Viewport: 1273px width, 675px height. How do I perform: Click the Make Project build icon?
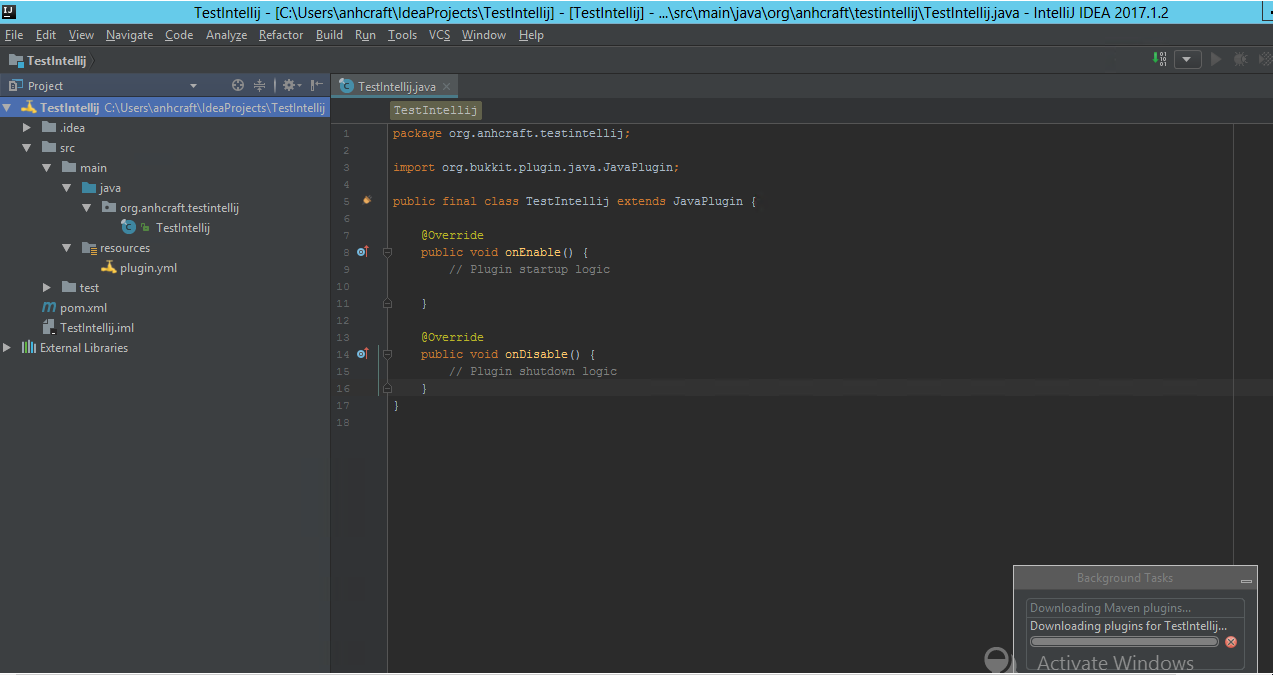pyautogui.click(x=1161, y=60)
